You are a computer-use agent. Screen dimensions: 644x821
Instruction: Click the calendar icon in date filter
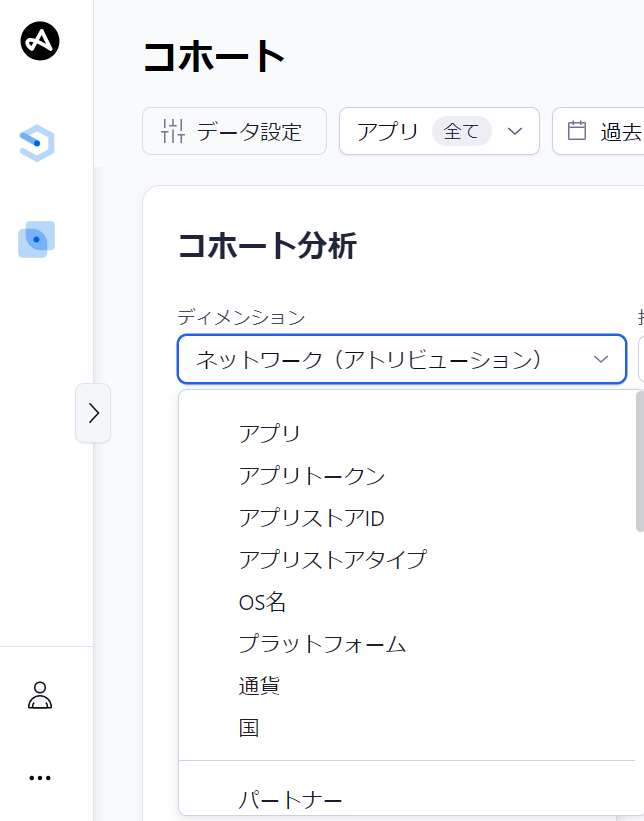[577, 131]
